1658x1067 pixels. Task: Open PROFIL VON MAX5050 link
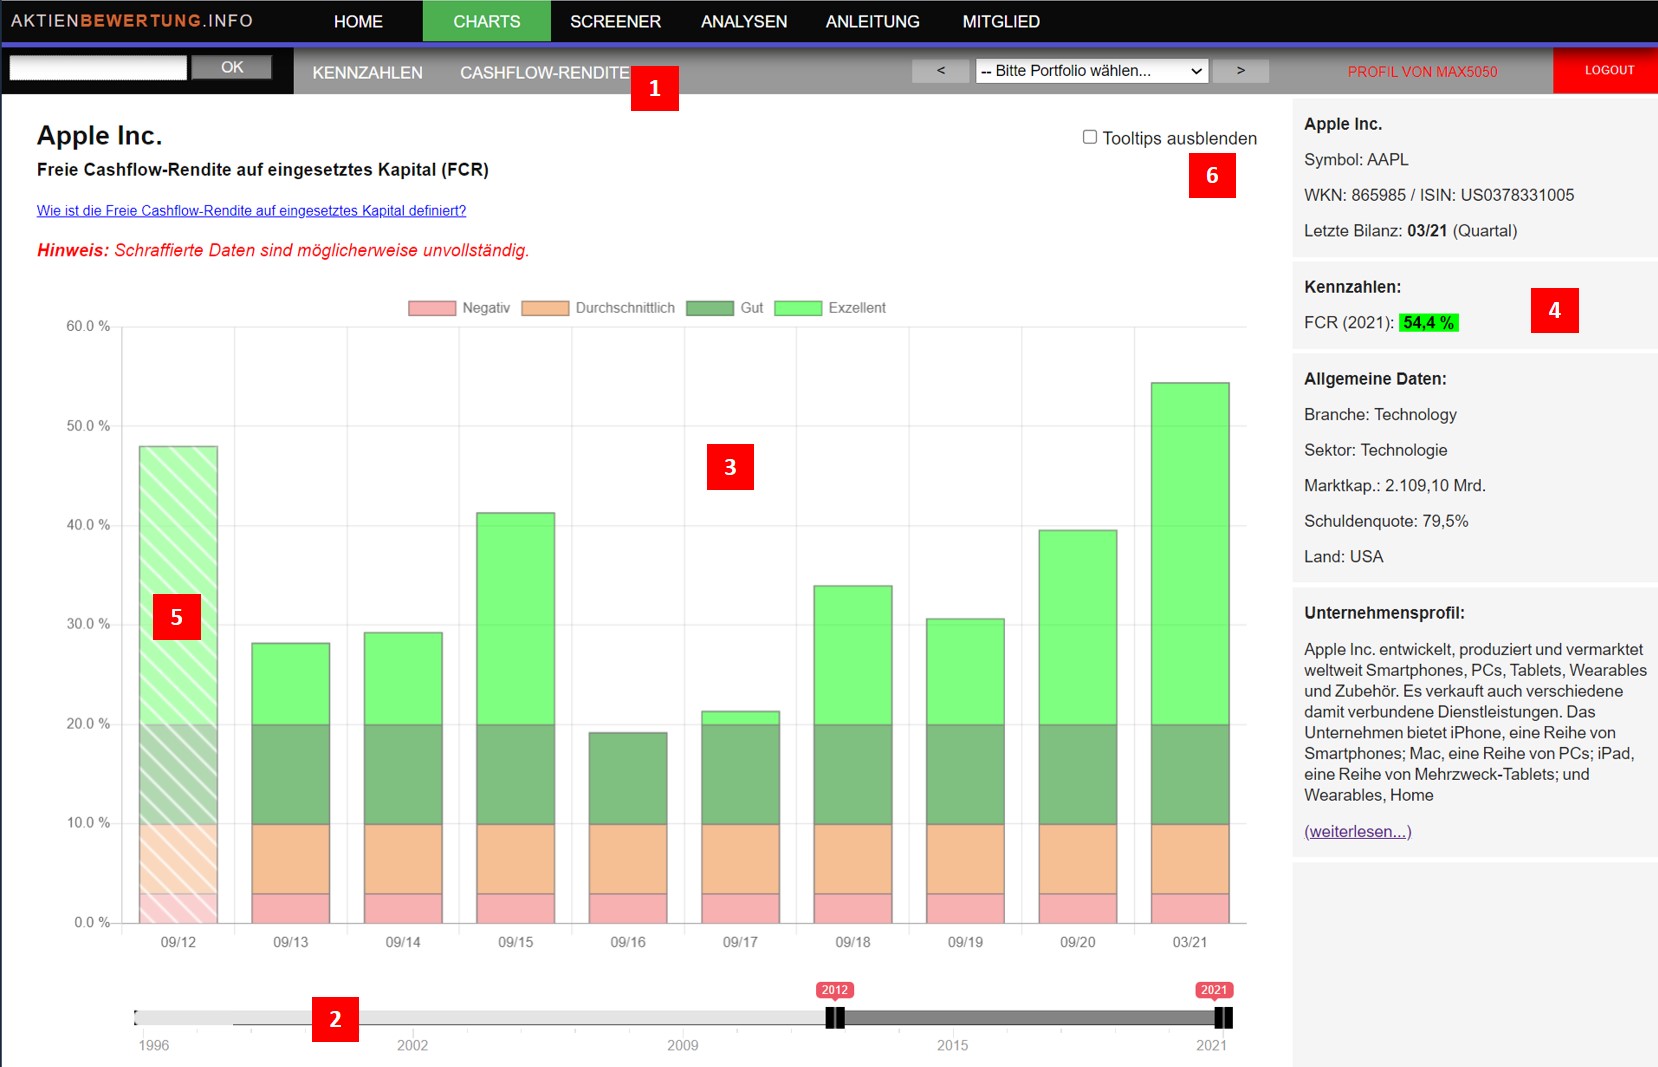click(1422, 71)
